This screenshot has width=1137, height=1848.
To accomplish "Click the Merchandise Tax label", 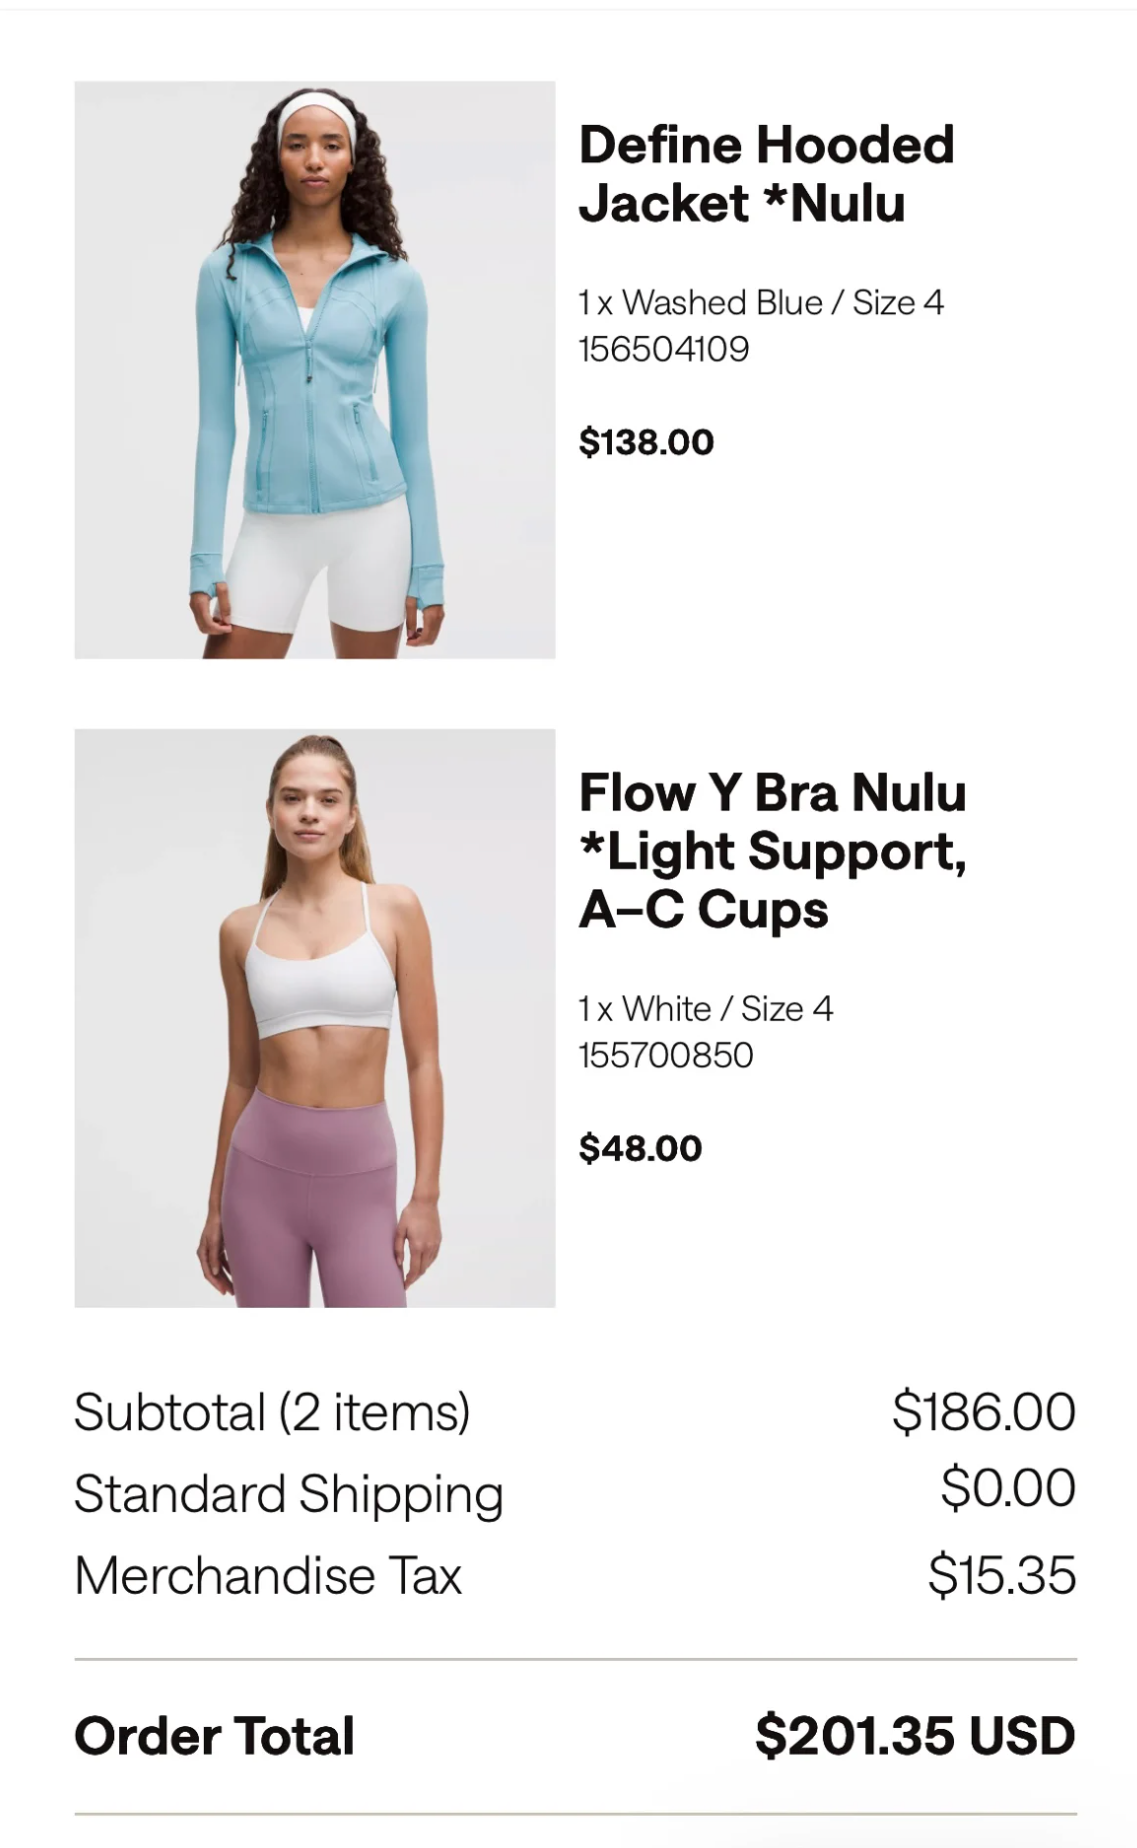I will 268,1575.
